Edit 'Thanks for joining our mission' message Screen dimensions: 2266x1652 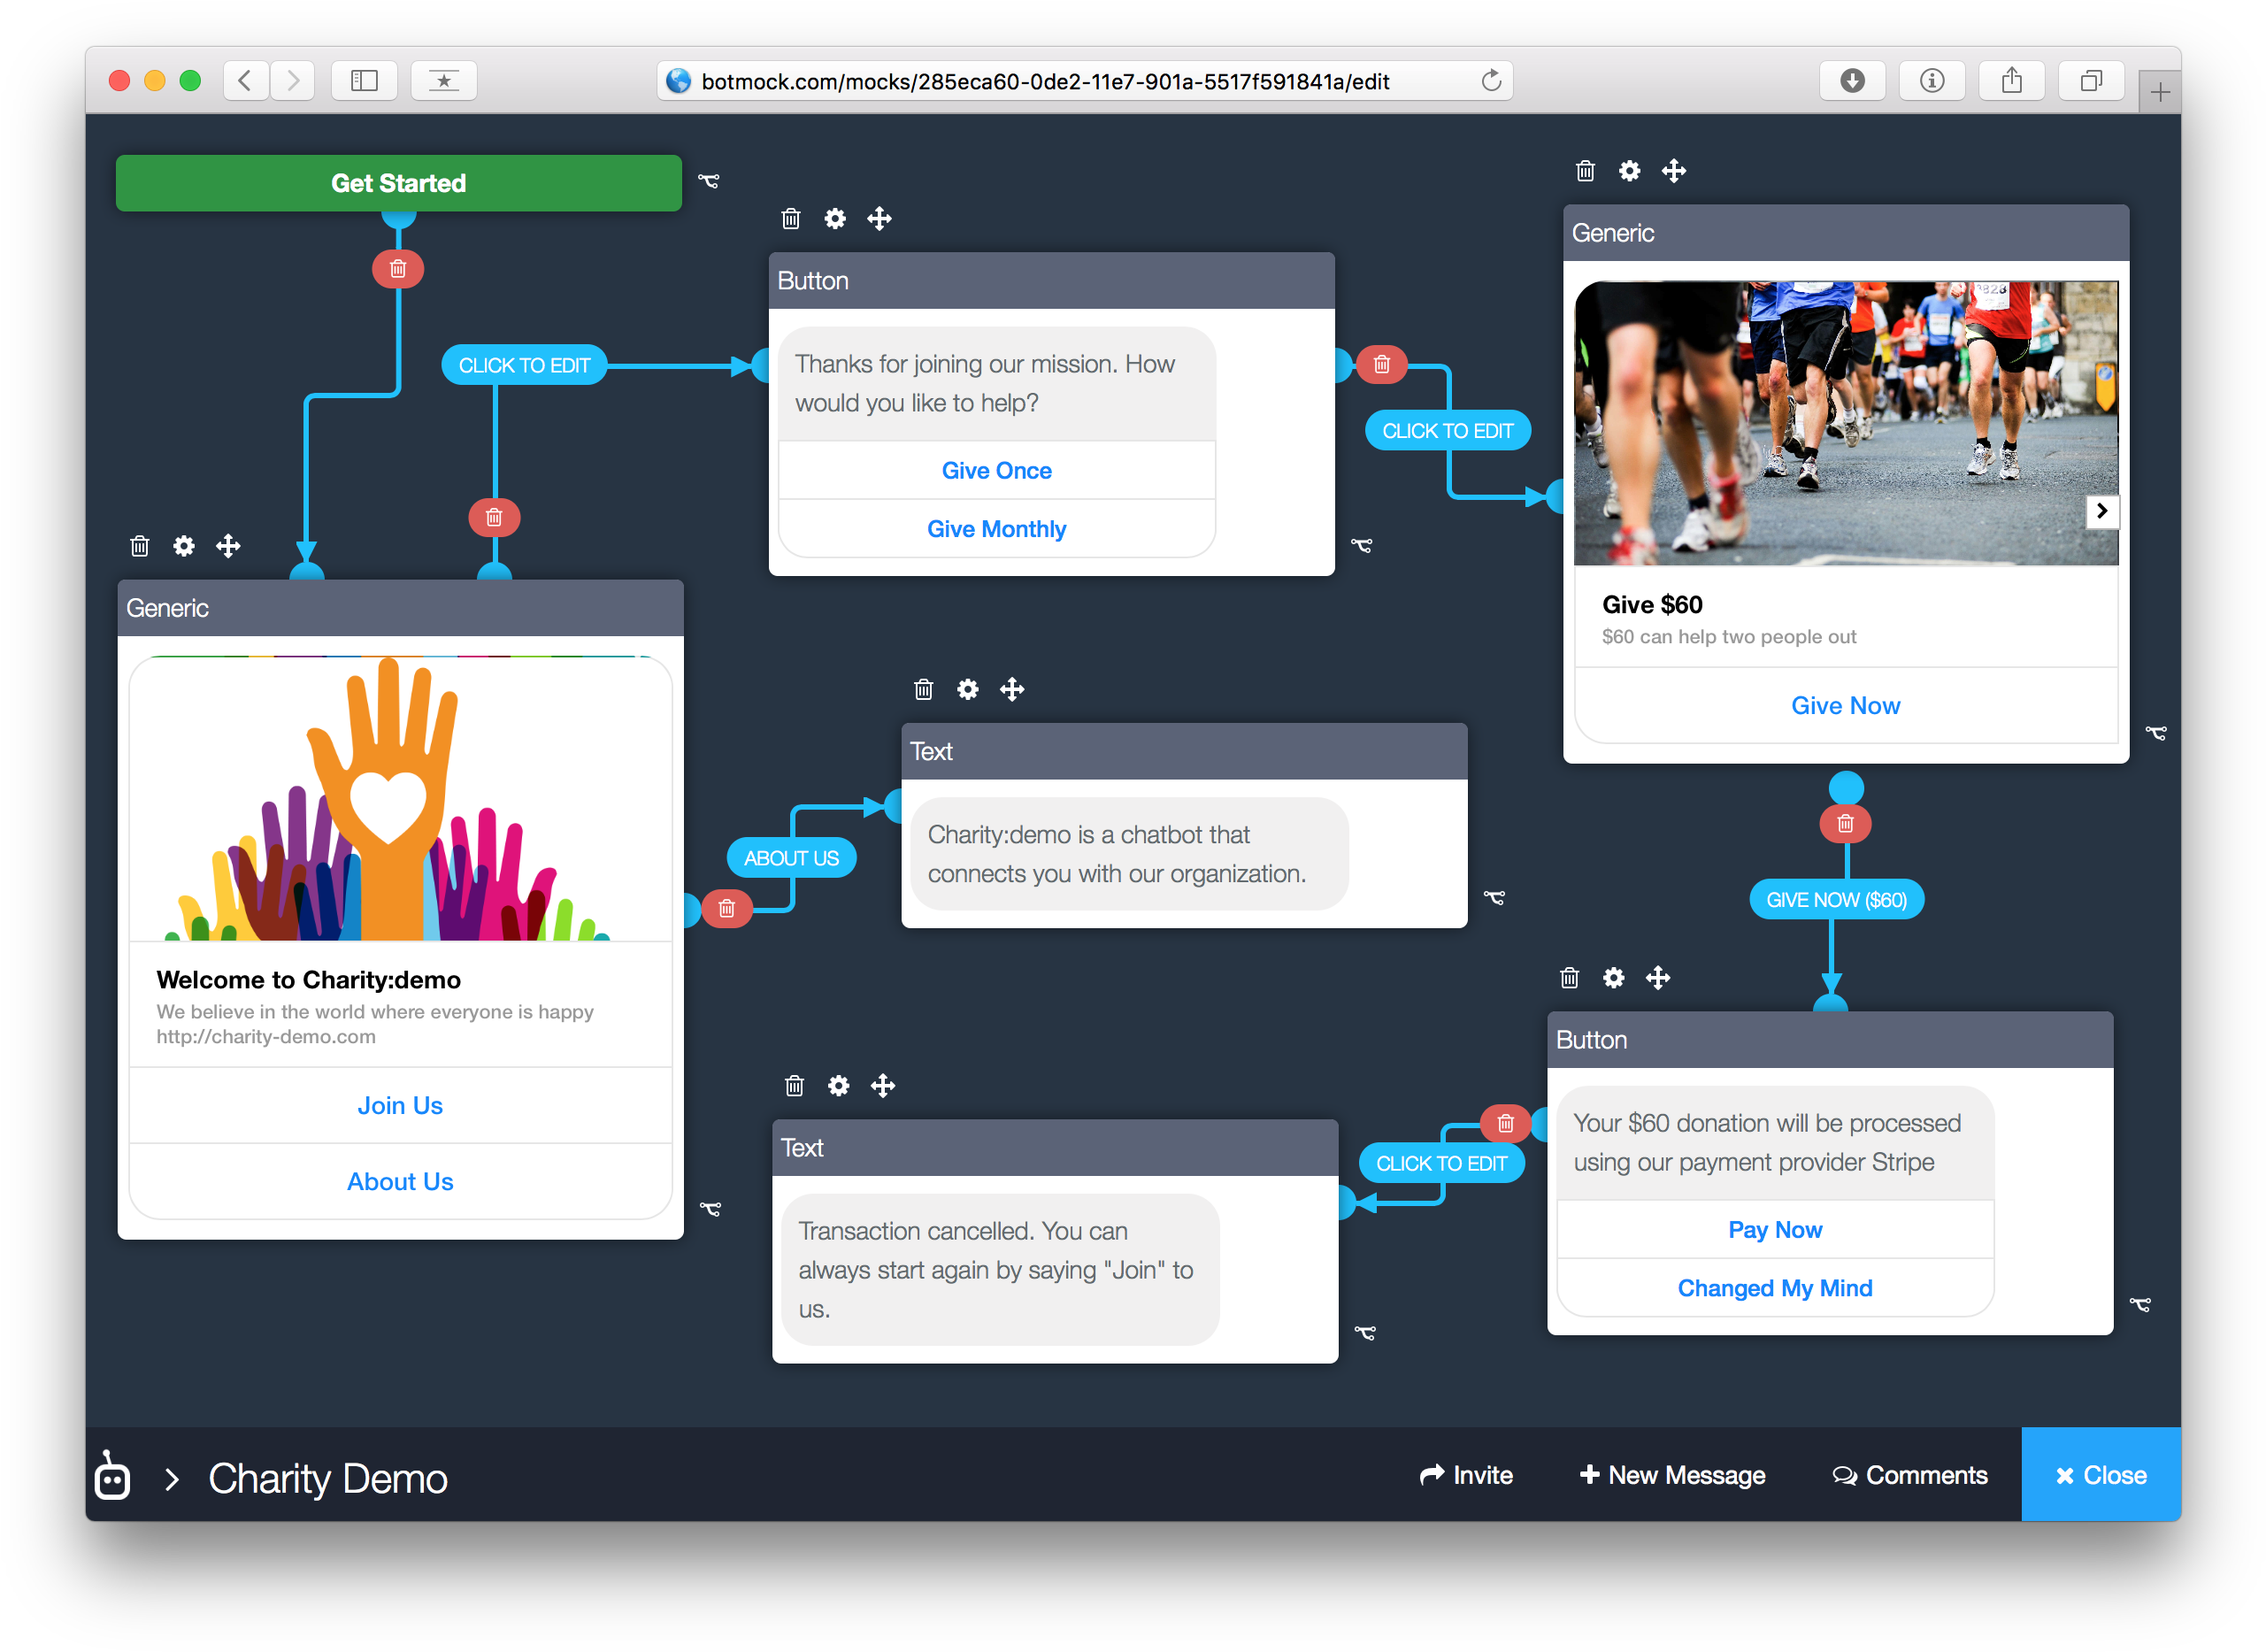[997, 384]
